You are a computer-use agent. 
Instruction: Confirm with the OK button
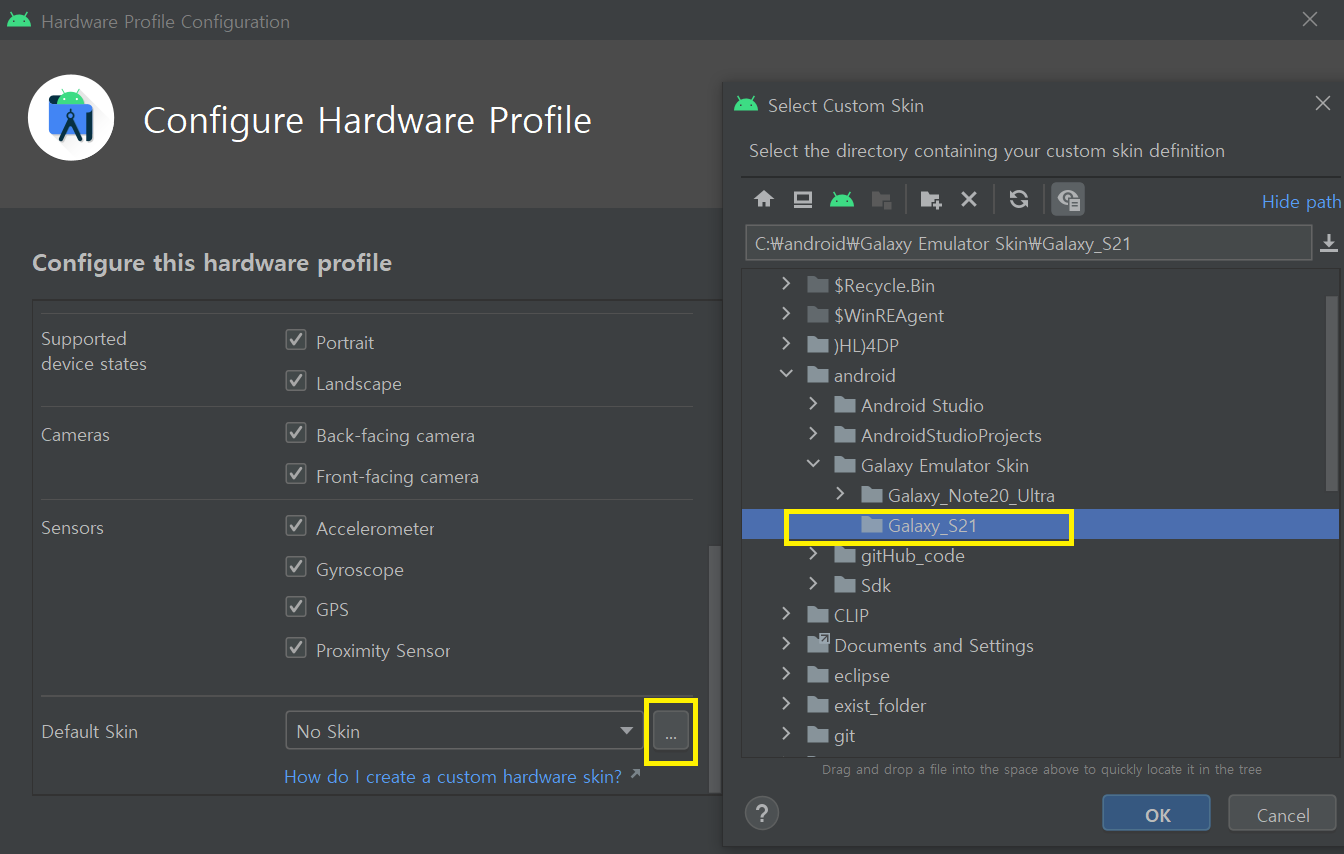pos(1156,814)
